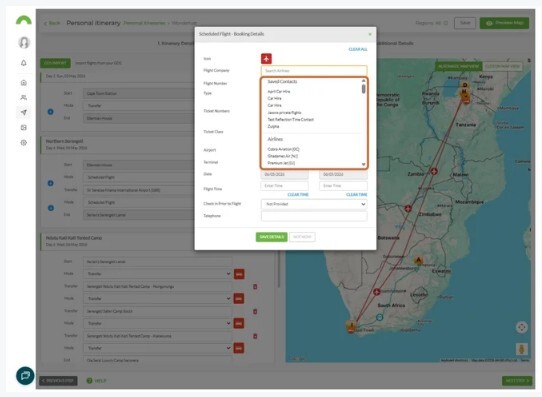542x397 pixels.
Task: Click the airline list scroll-down arrow
Action: pos(364,164)
